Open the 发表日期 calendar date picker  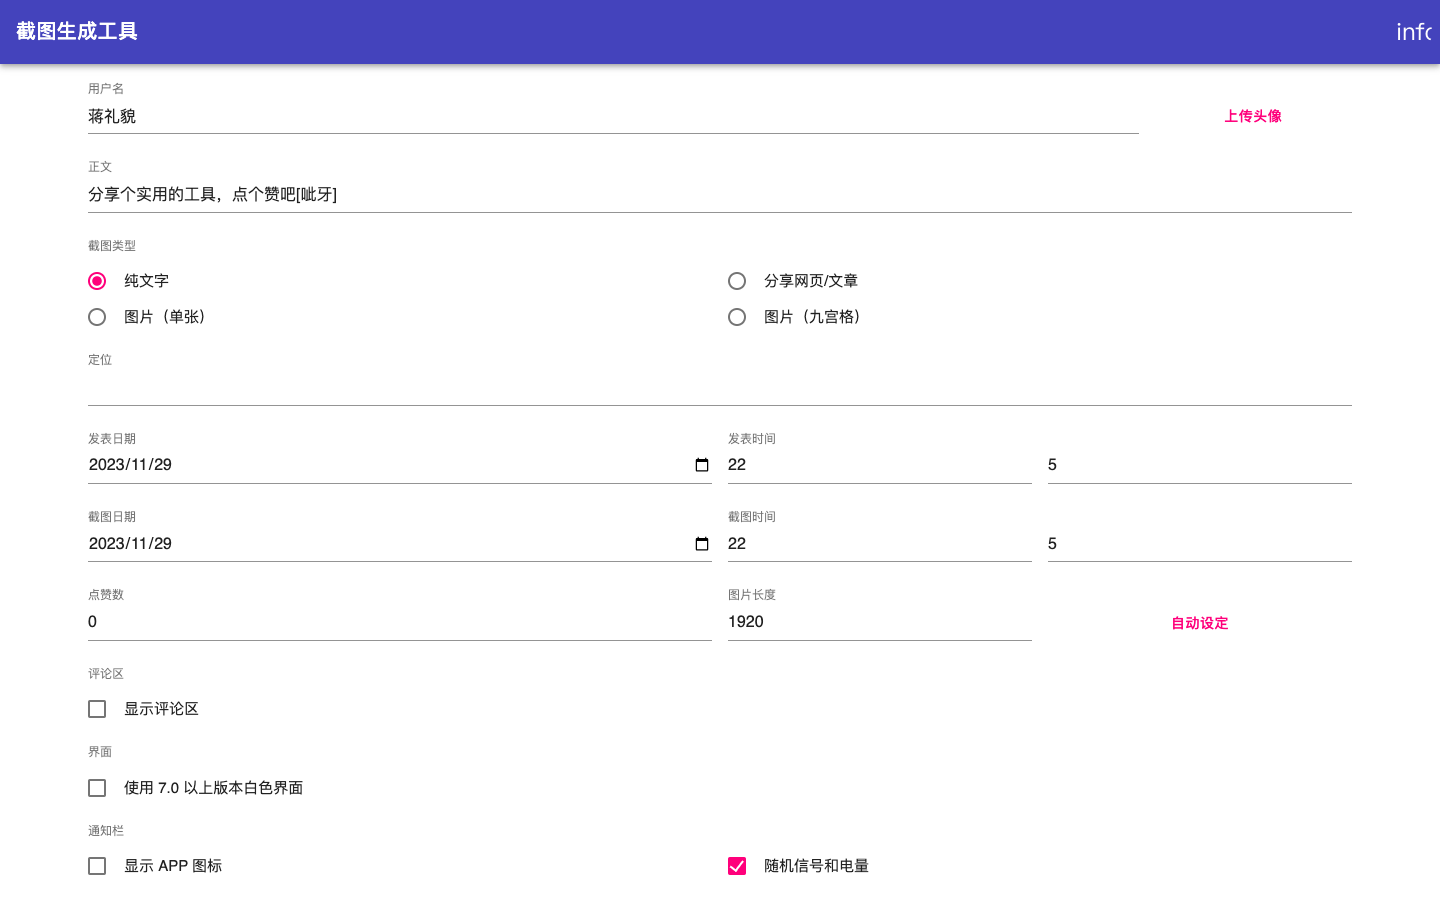tap(702, 464)
